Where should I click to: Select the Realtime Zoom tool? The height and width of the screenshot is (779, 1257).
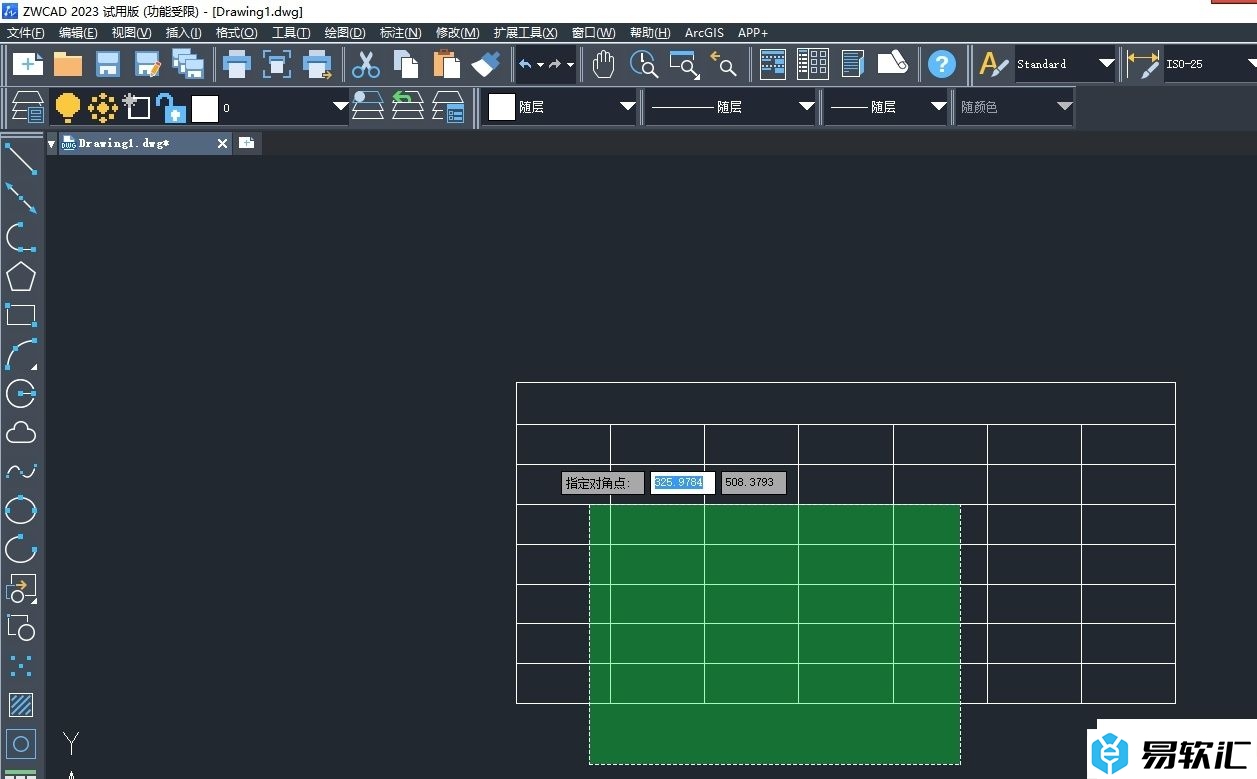coord(644,65)
